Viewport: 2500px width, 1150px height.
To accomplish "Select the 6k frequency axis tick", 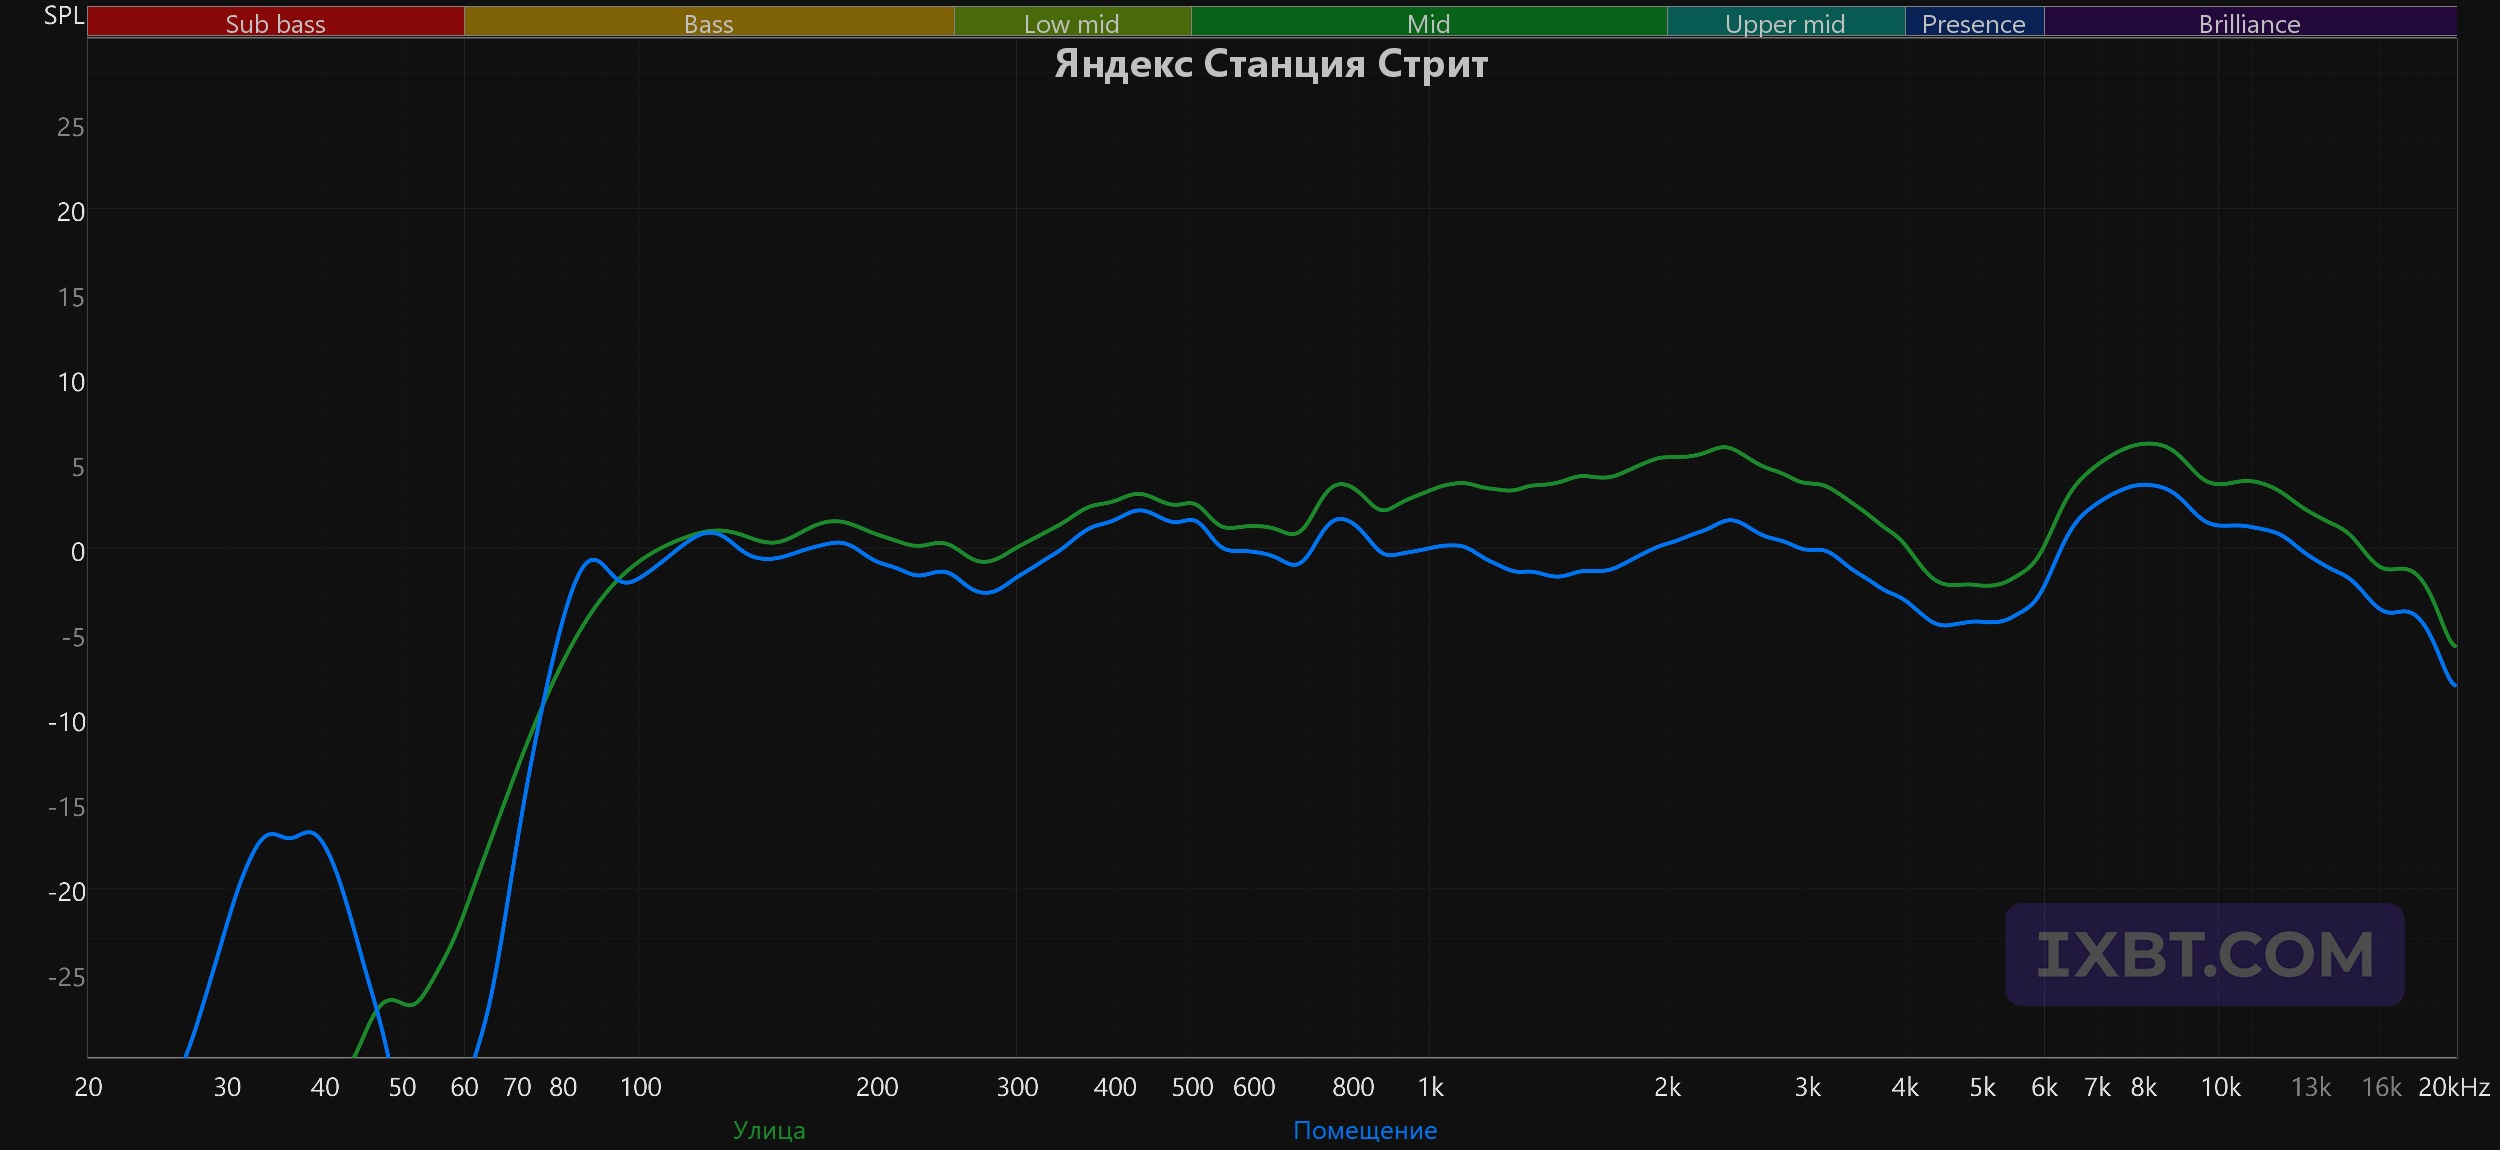I will [x=2044, y=1087].
